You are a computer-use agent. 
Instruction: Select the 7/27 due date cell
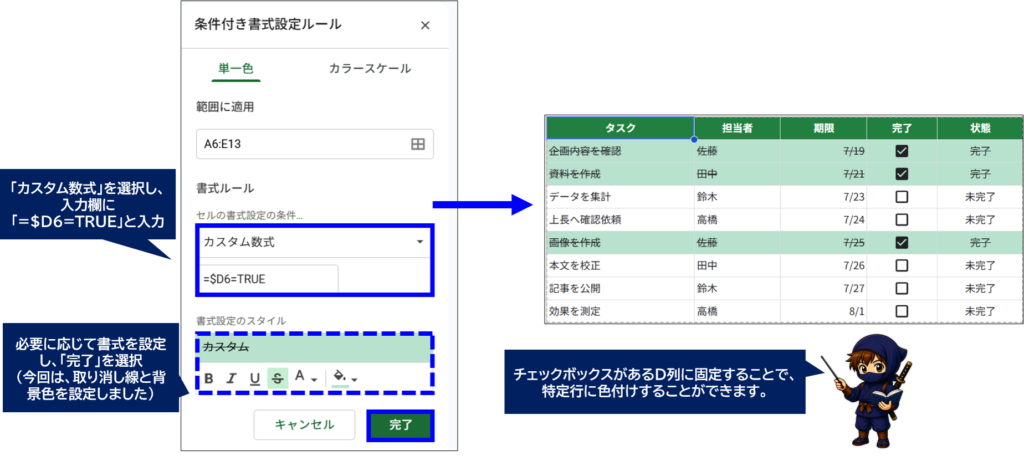click(824, 288)
